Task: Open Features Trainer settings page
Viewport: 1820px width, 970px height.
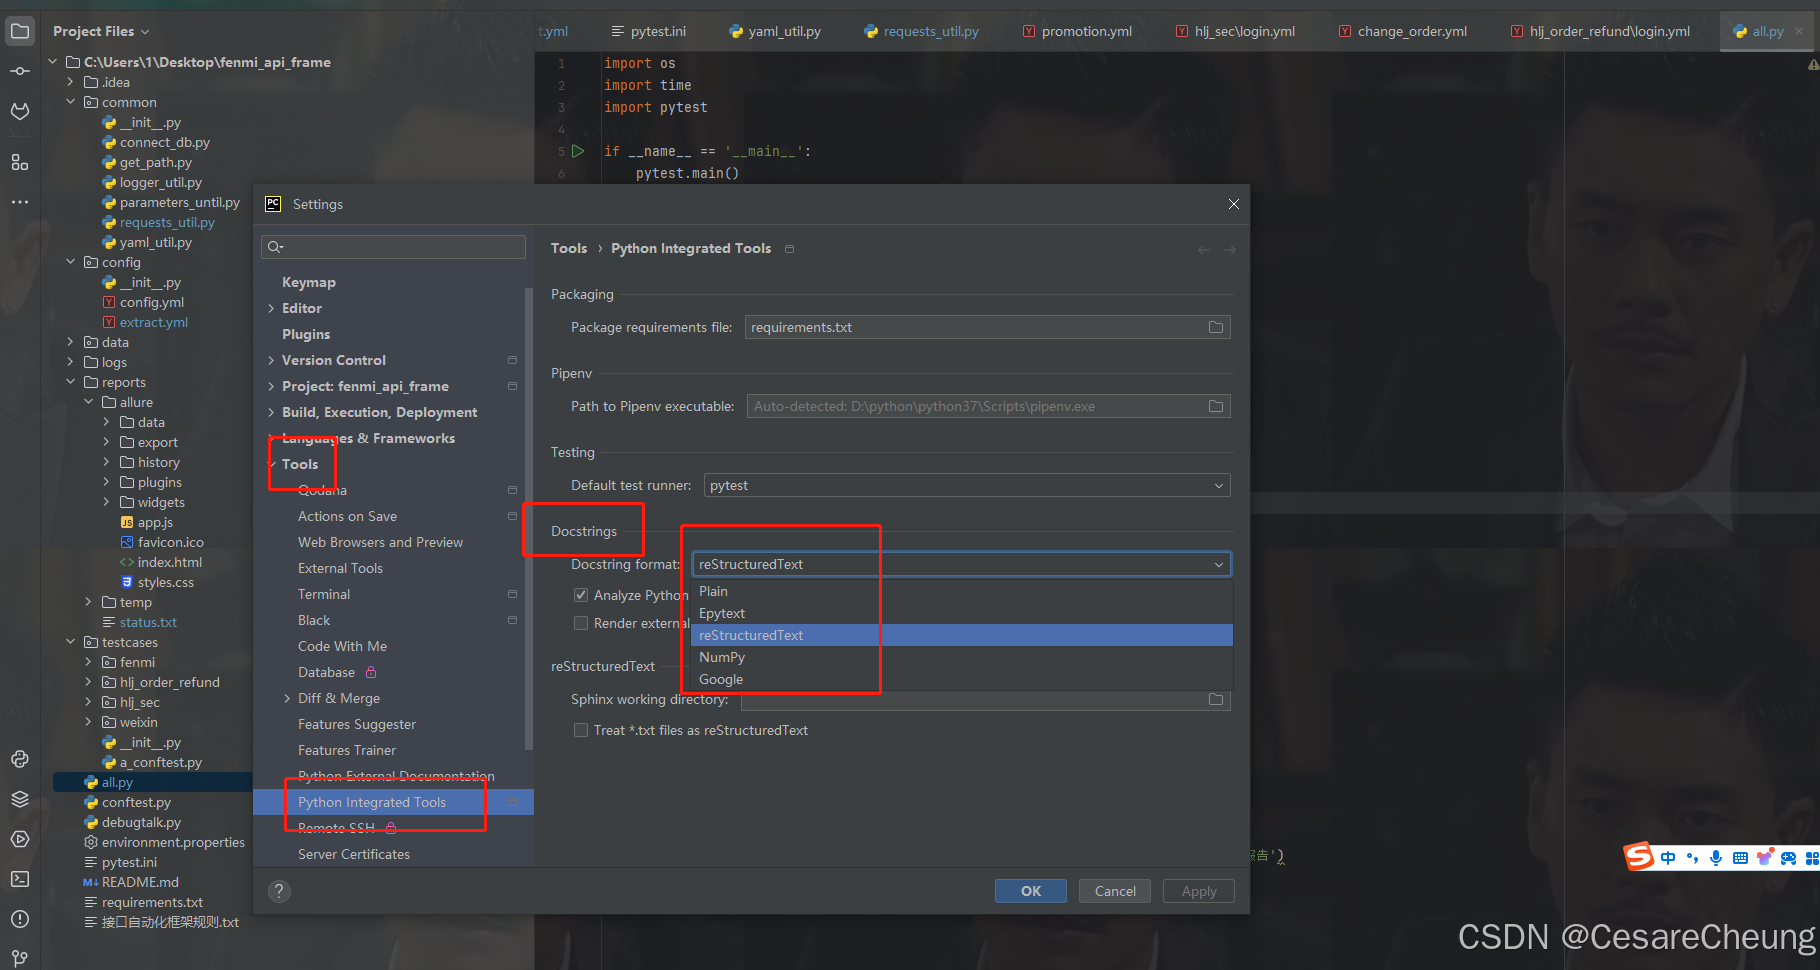Action: pos(347,750)
